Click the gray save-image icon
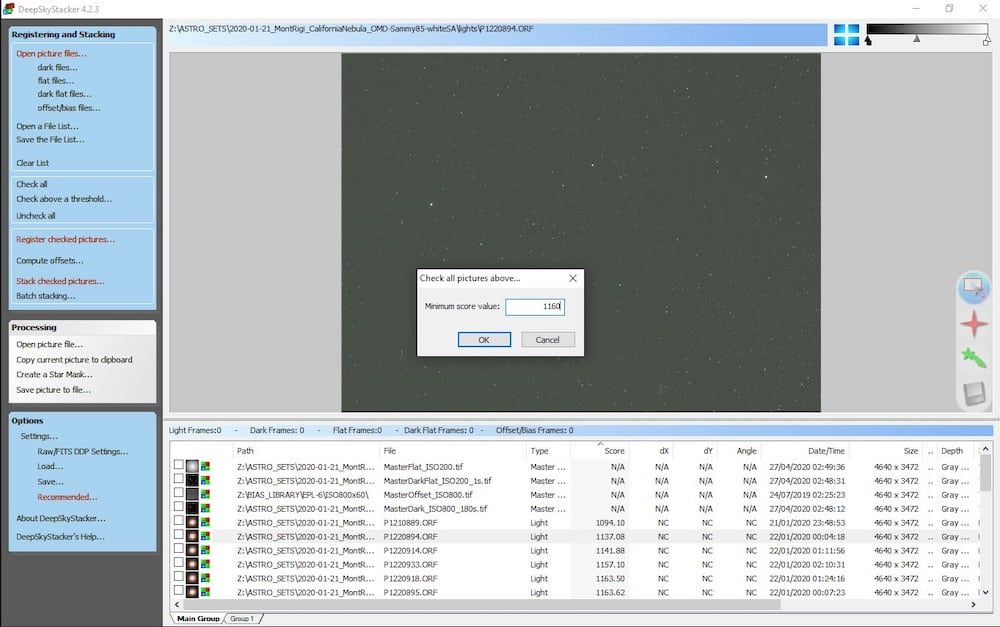This screenshot has height=627, width=1000. pyautogui.click(x=974, y=394)
